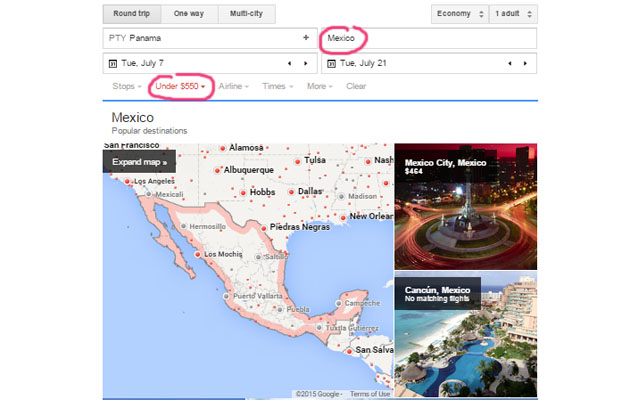Open the Terms of Use link
Image resolution: width=630 pixels, height=400 pixels.
pyautogui.click(x=370, y=394)
